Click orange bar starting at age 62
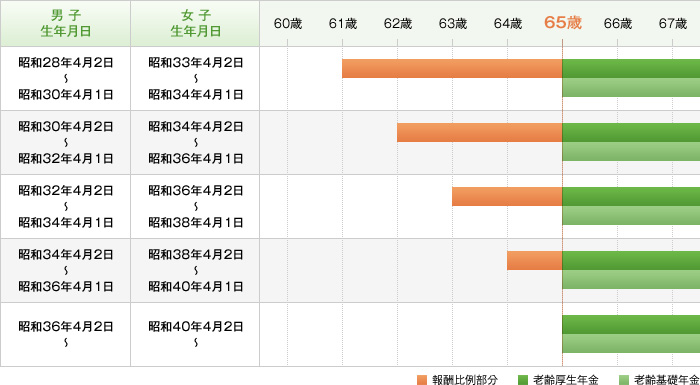This screenshot has height=385, width=700. coord(480,133)
